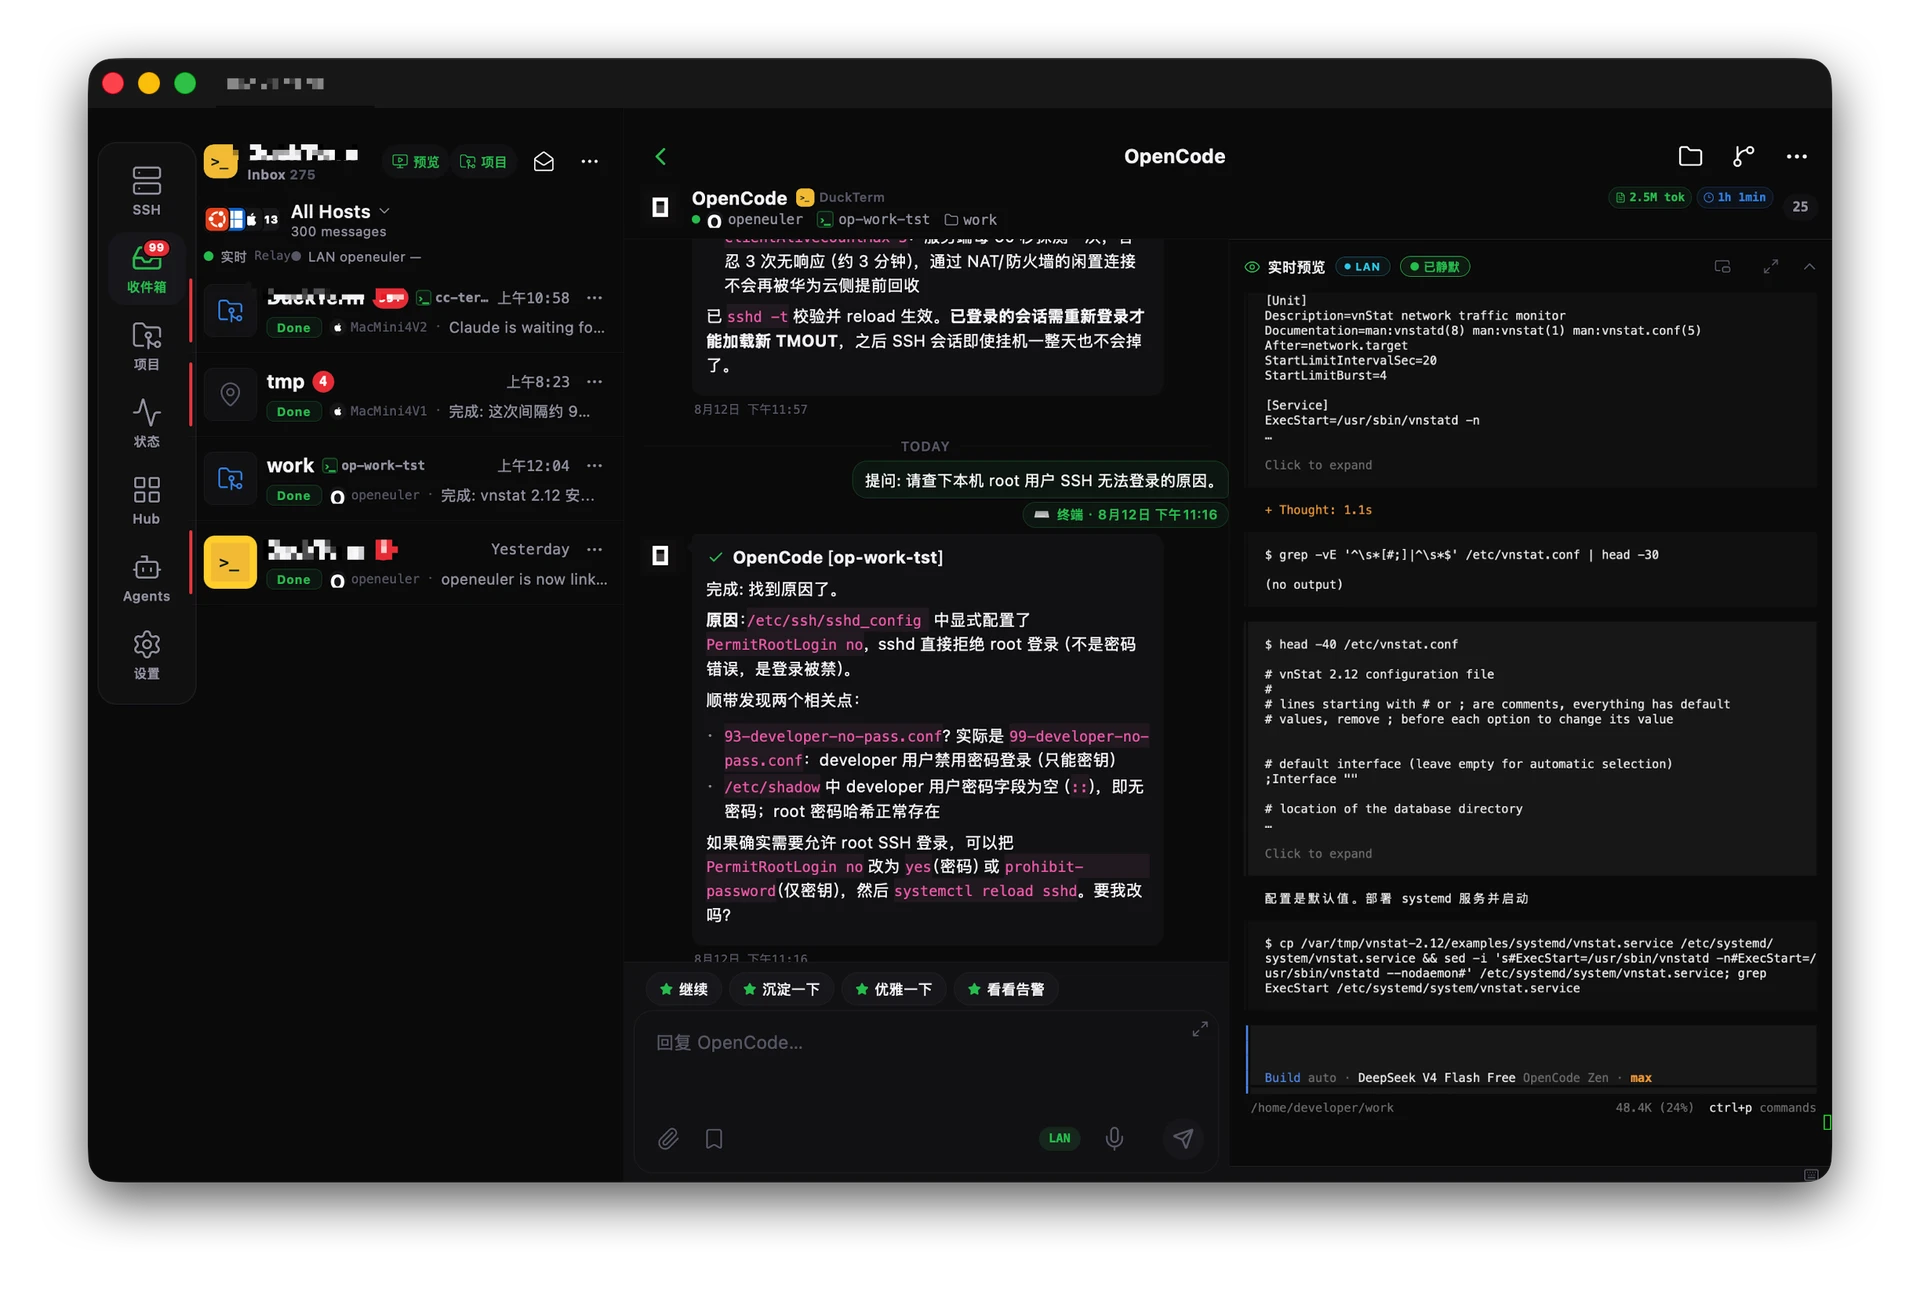
Task: Open the 收件箱 inbox in sidebar
Action: [x=146, y=267]
